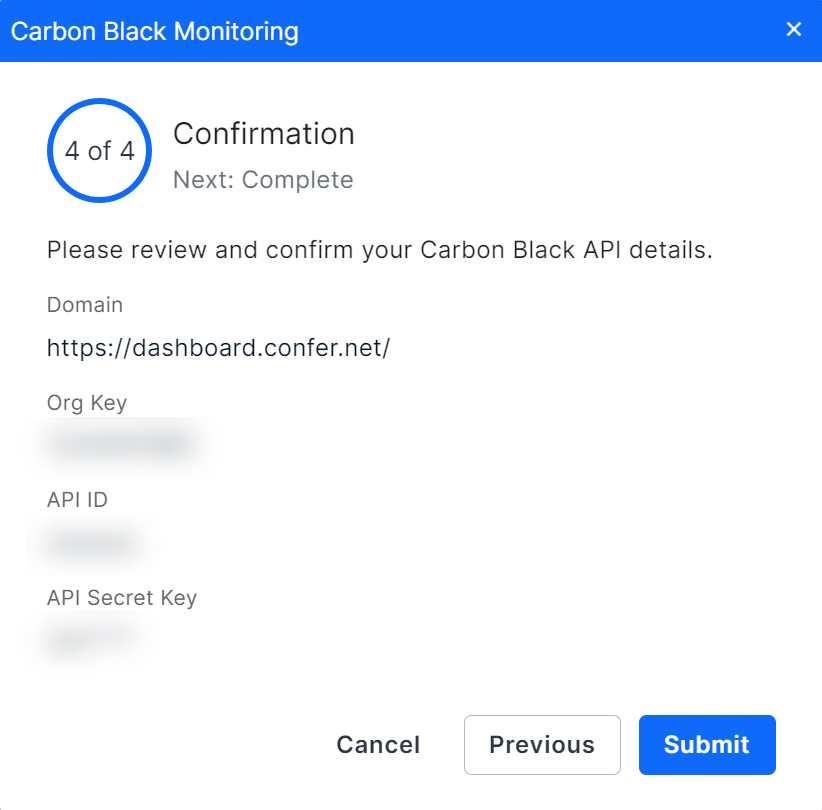The width and height of the screenshot is (822, 810).
Task: Click the Domain label
Action: point(85,305)
